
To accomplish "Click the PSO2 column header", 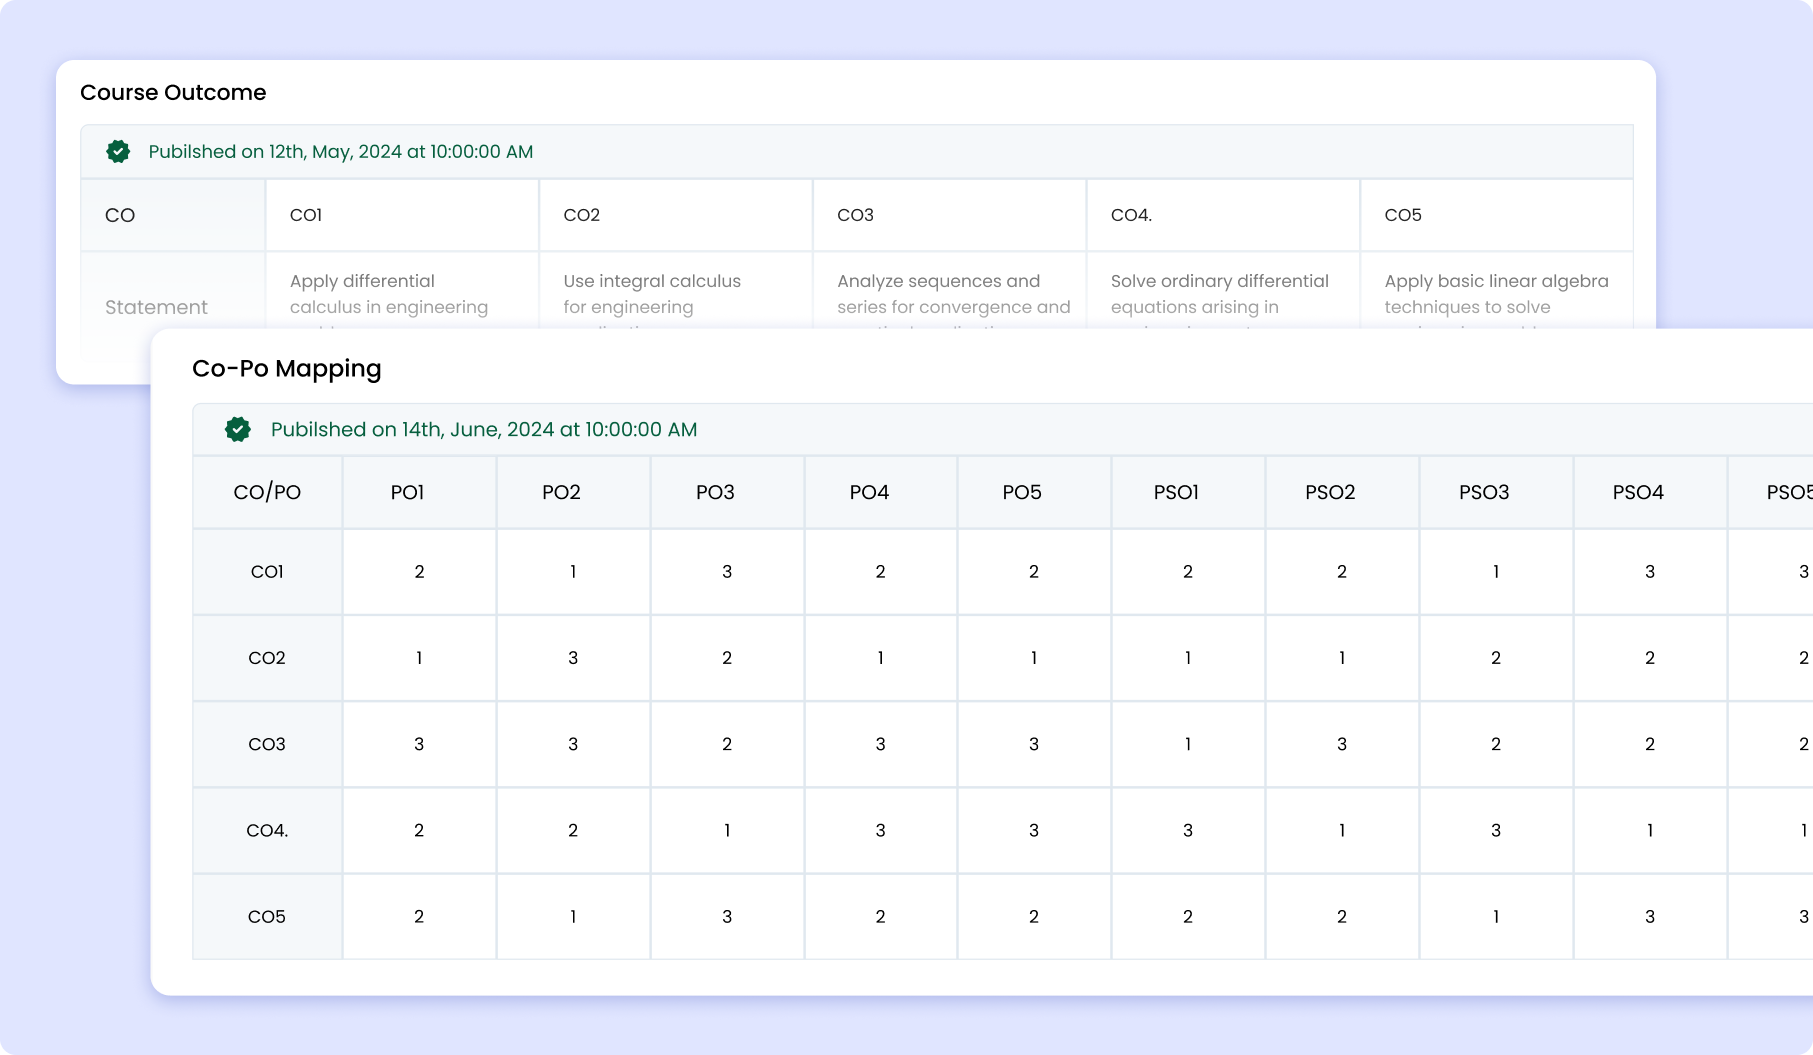I will (1342, 493).
